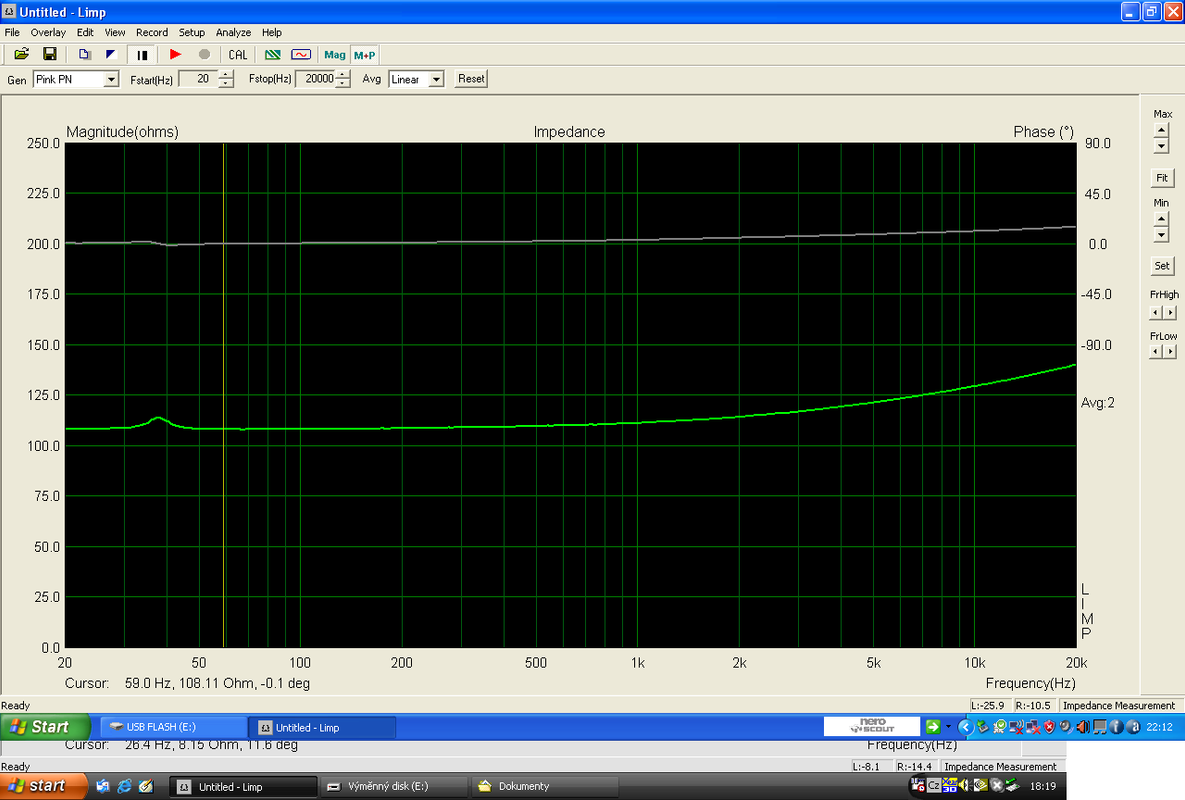Open the Record menu
The height and width of the screenshot is (800, 1185).
152,32
